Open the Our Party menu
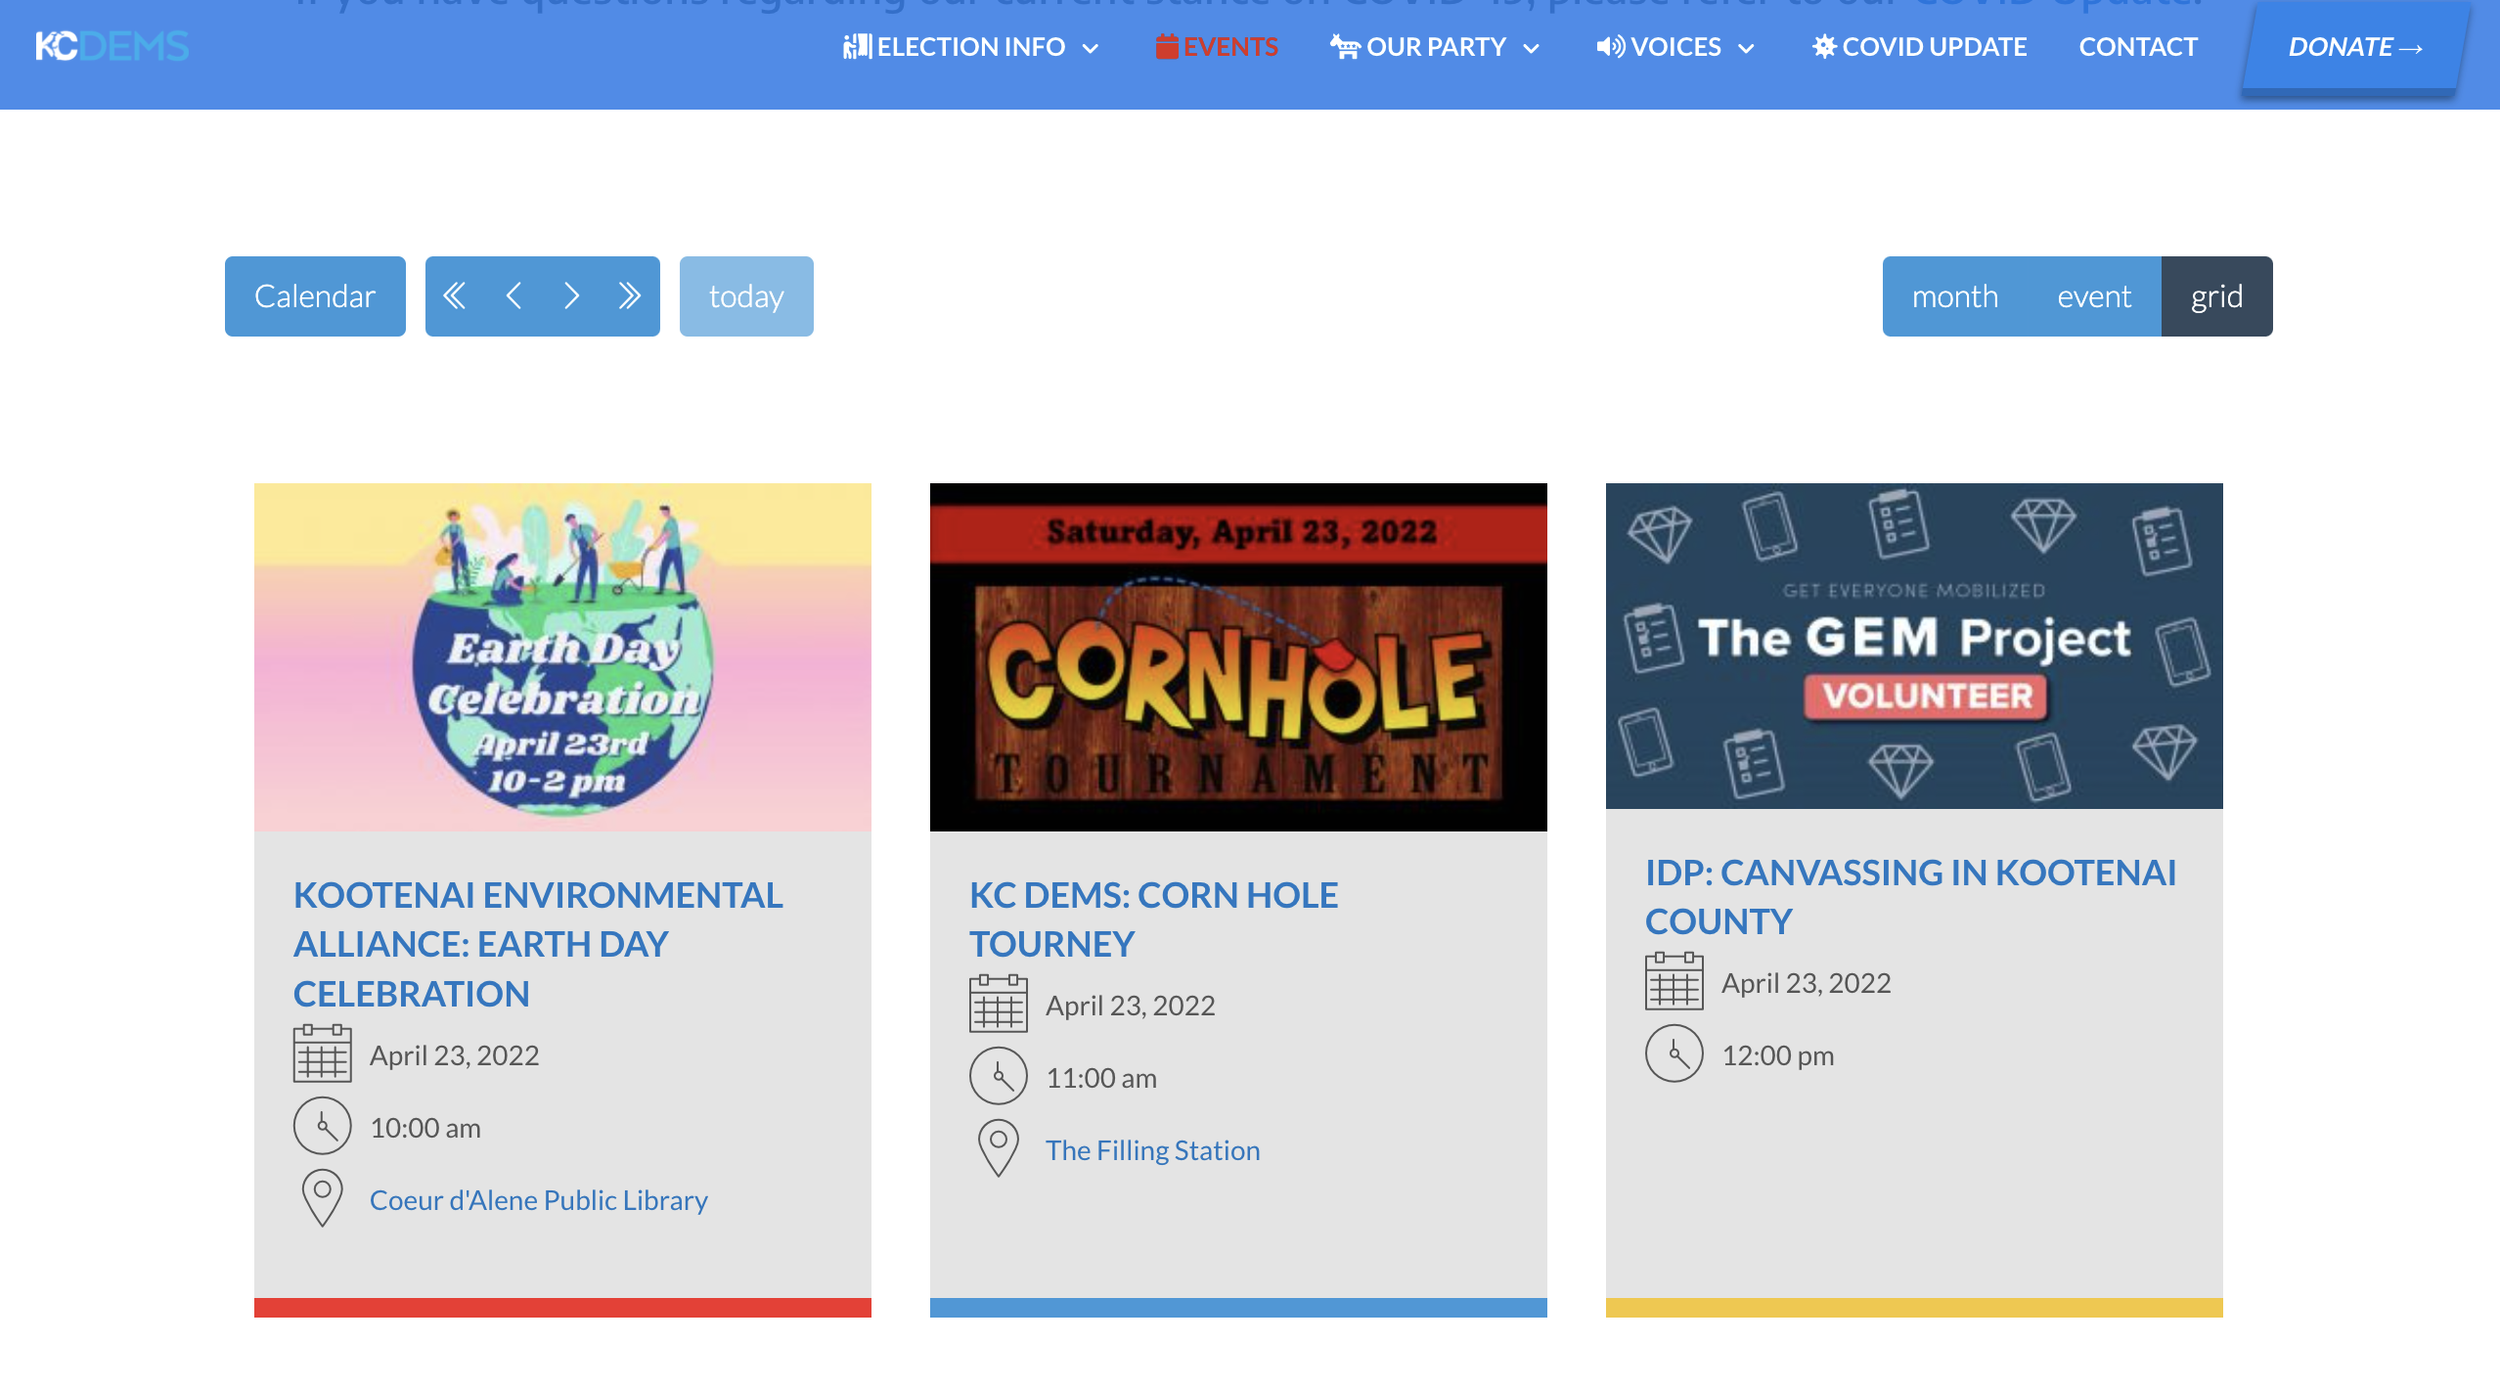This screenshot has height=1391, width=2500. tap(1435, 46)
